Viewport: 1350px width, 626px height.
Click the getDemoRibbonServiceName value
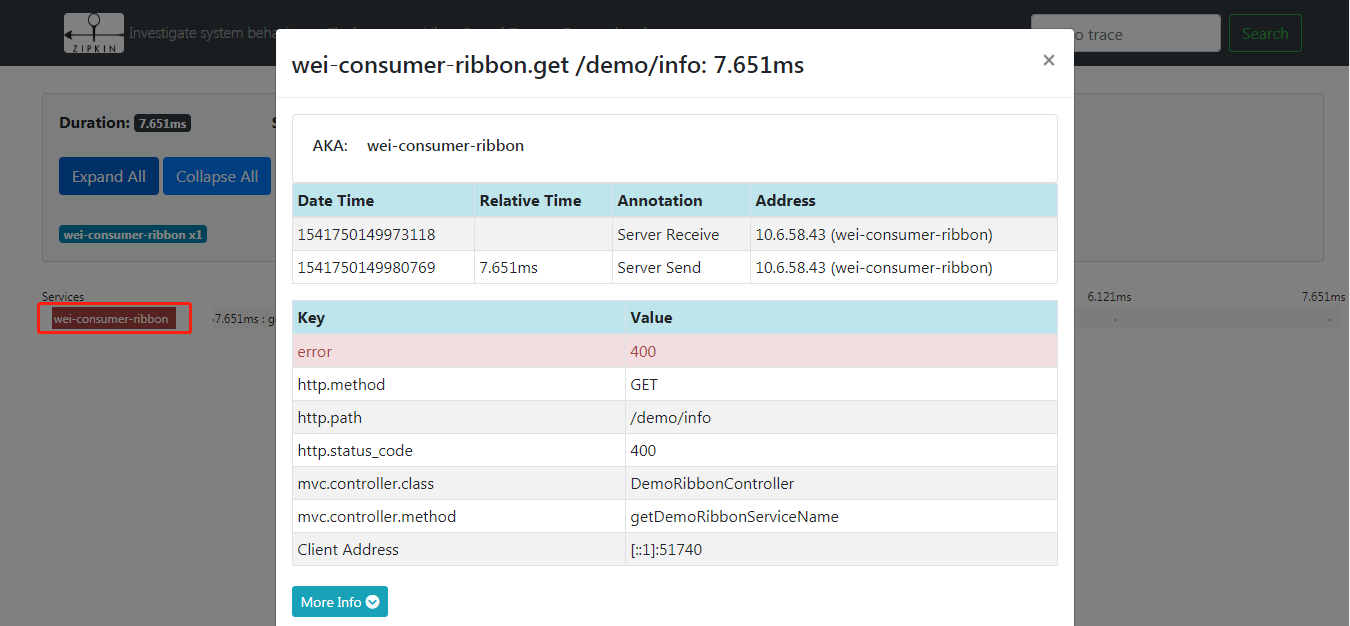[x=841, y=516]
